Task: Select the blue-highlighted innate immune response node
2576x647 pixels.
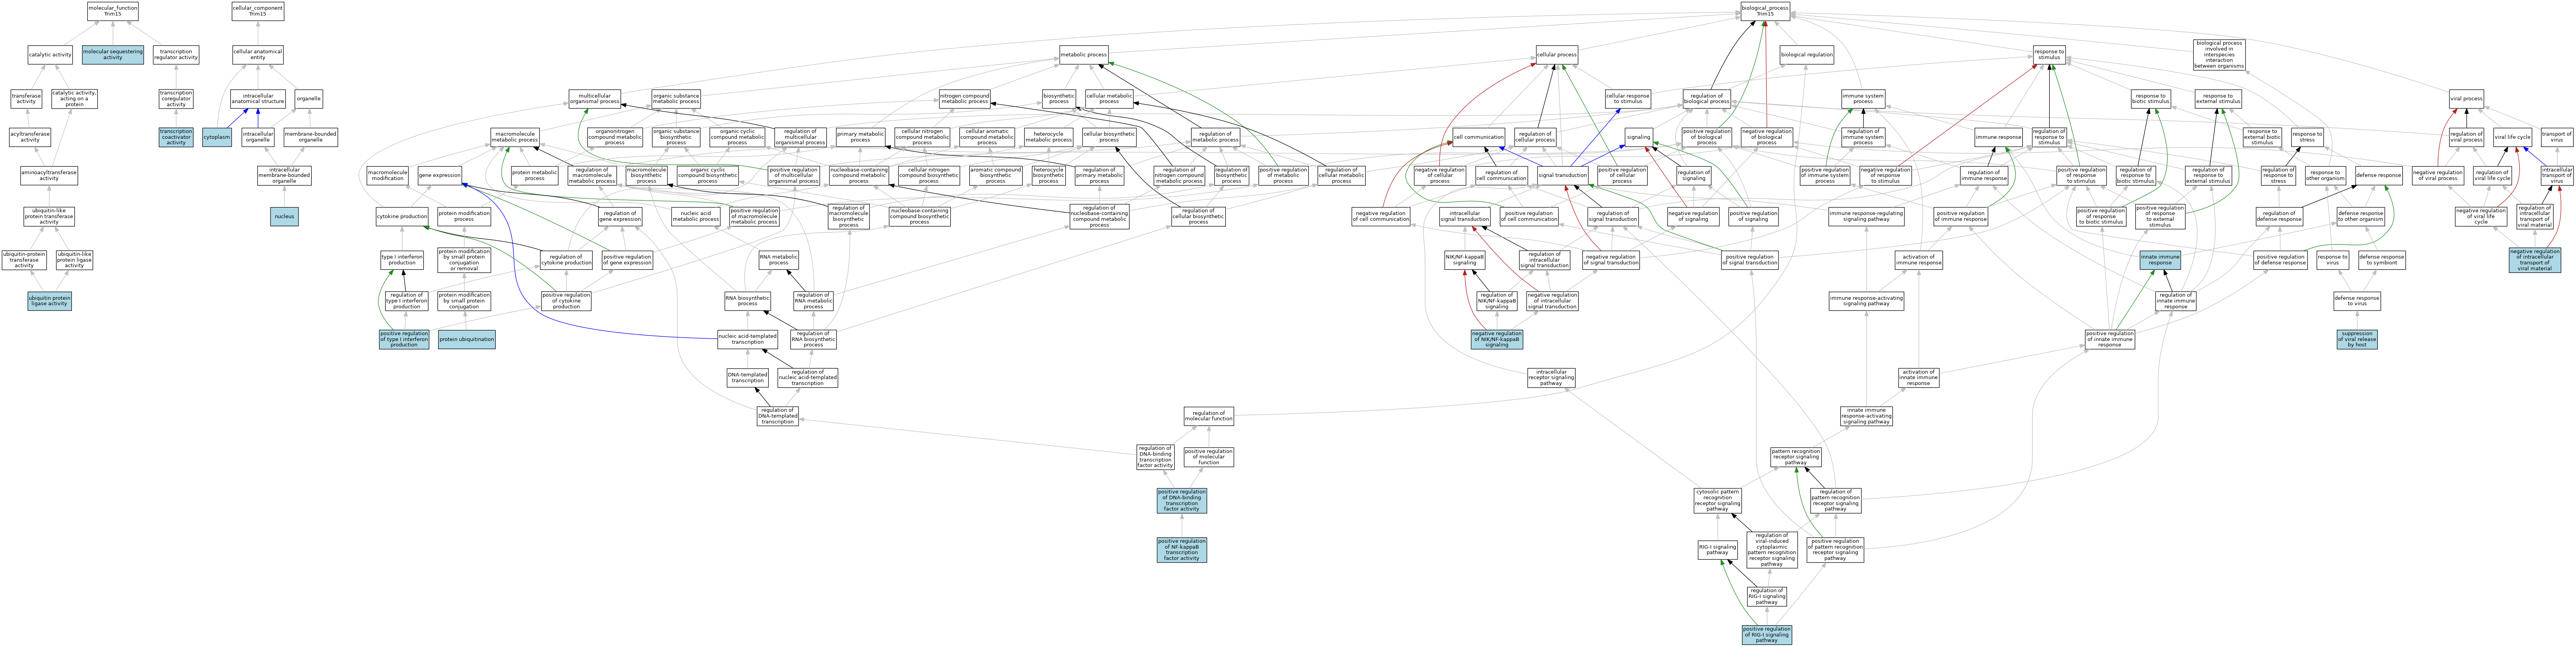Action: click(x=2160, y=260)
